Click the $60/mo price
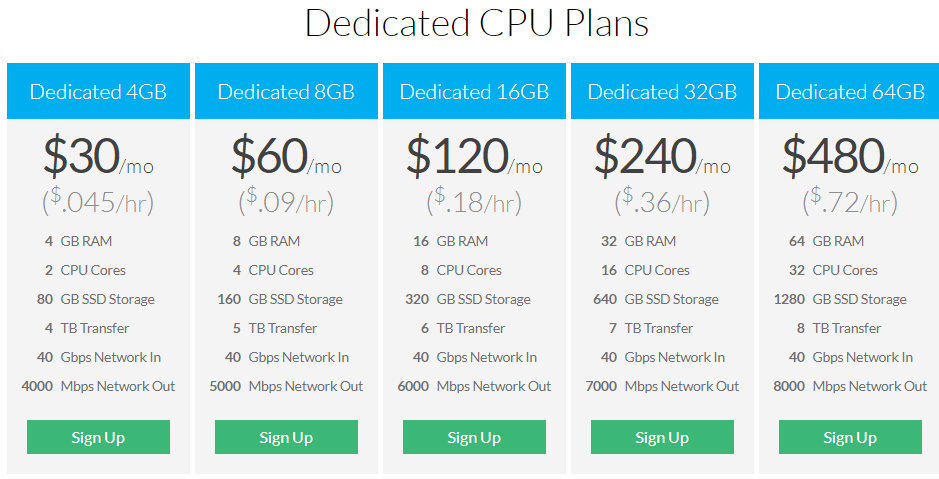 [286, 156]
